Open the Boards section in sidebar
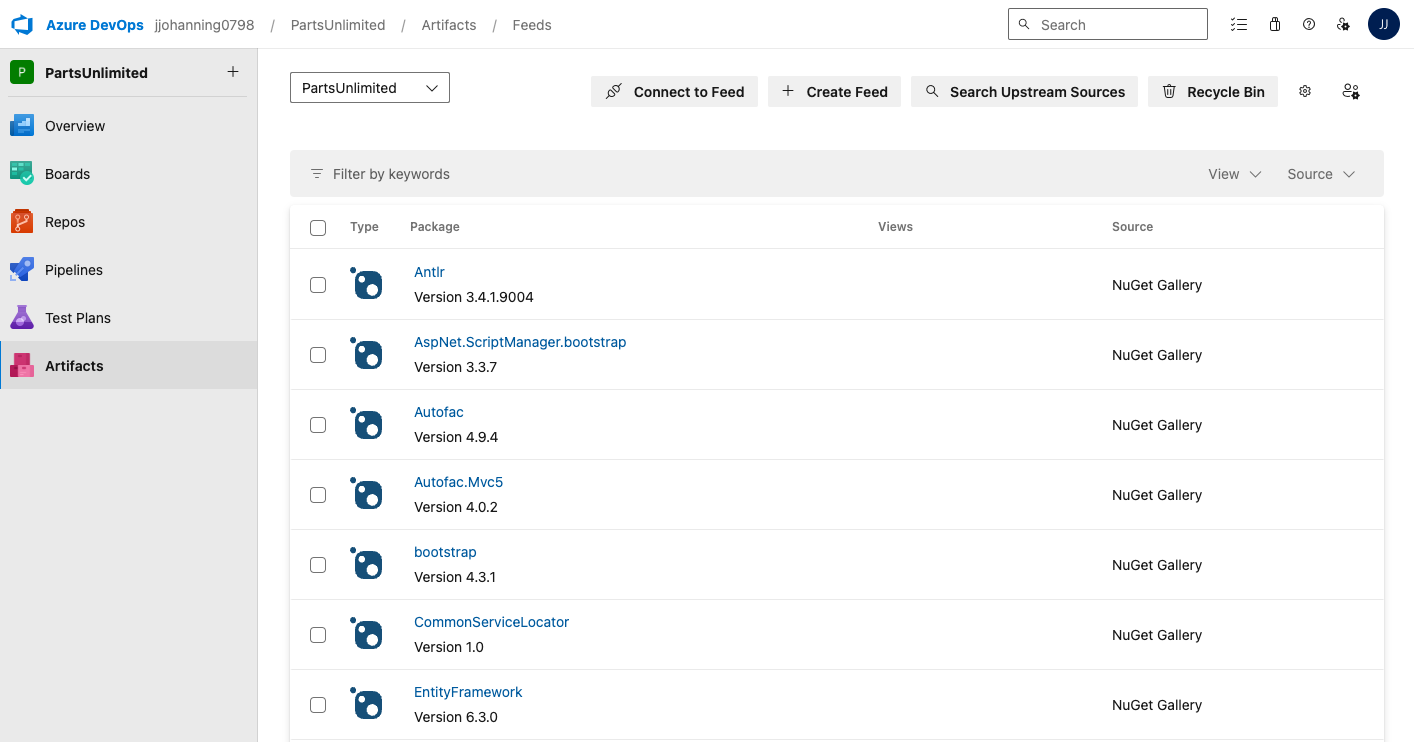The height and width of the screenshot is (742, 1414). coord(67,173)
